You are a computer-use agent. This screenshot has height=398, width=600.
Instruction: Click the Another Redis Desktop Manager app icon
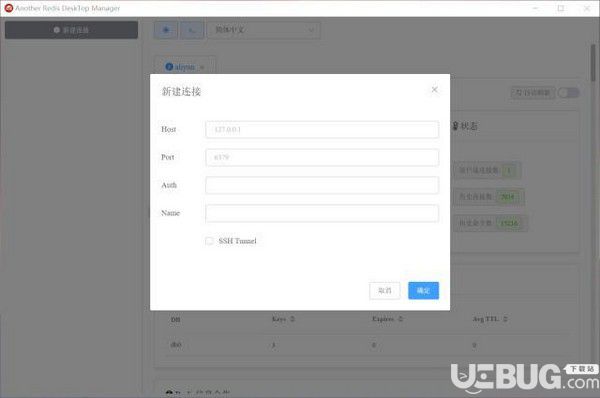[x=8, y=8]
